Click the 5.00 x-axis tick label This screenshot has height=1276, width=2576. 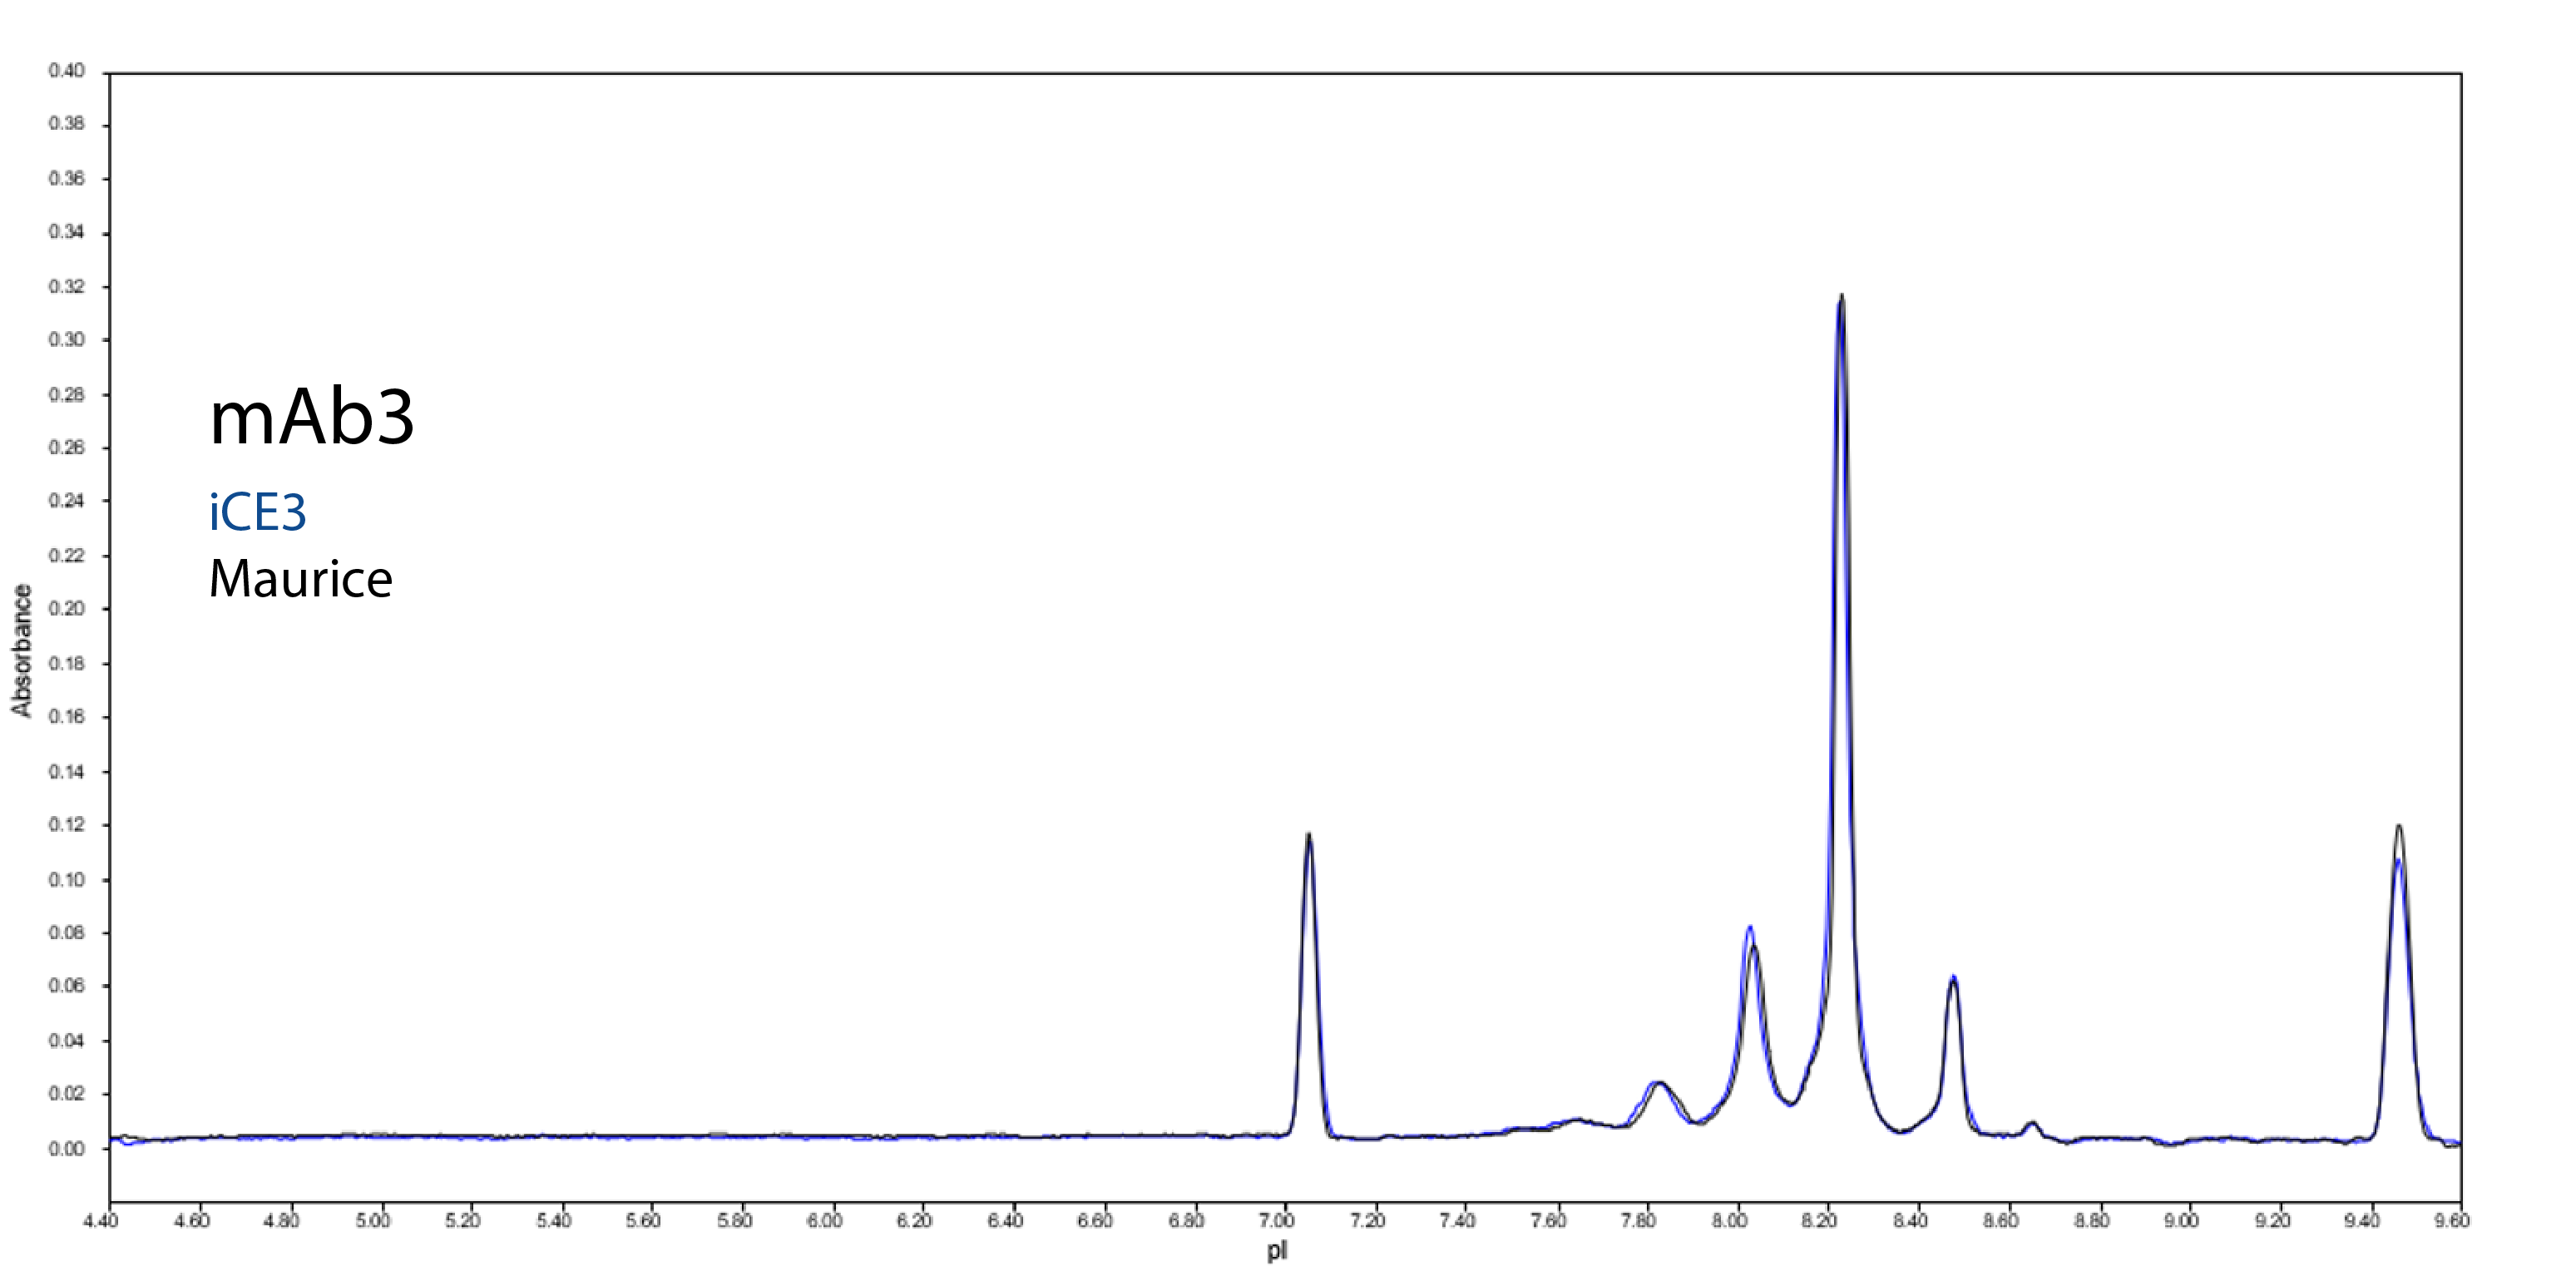click(x=373, y=1220)
